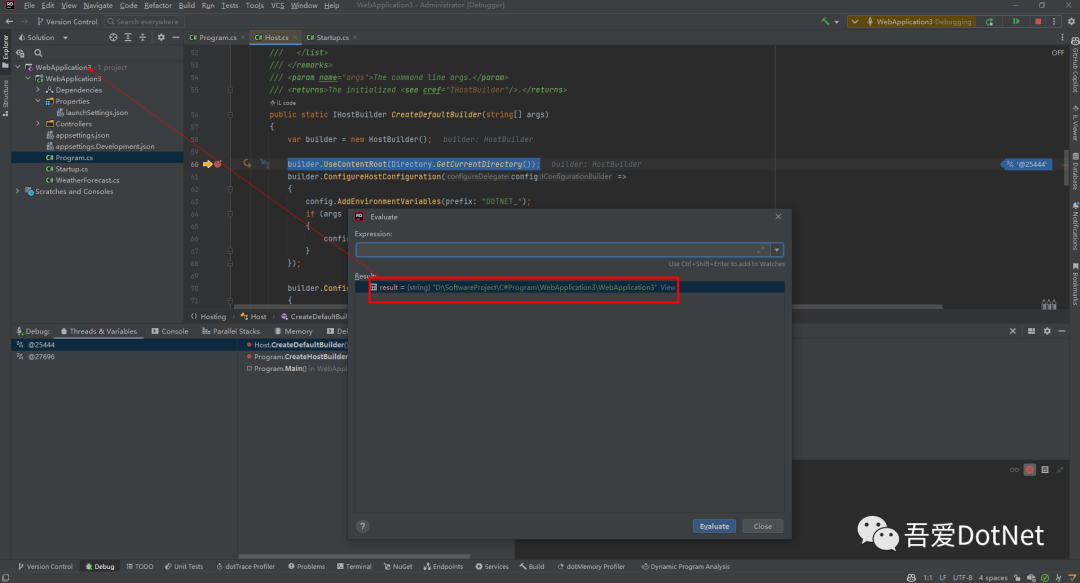Expand Scratches and Consoles
The width and height of the screenshot is (1080, 583).
click(x=18, y=192)
